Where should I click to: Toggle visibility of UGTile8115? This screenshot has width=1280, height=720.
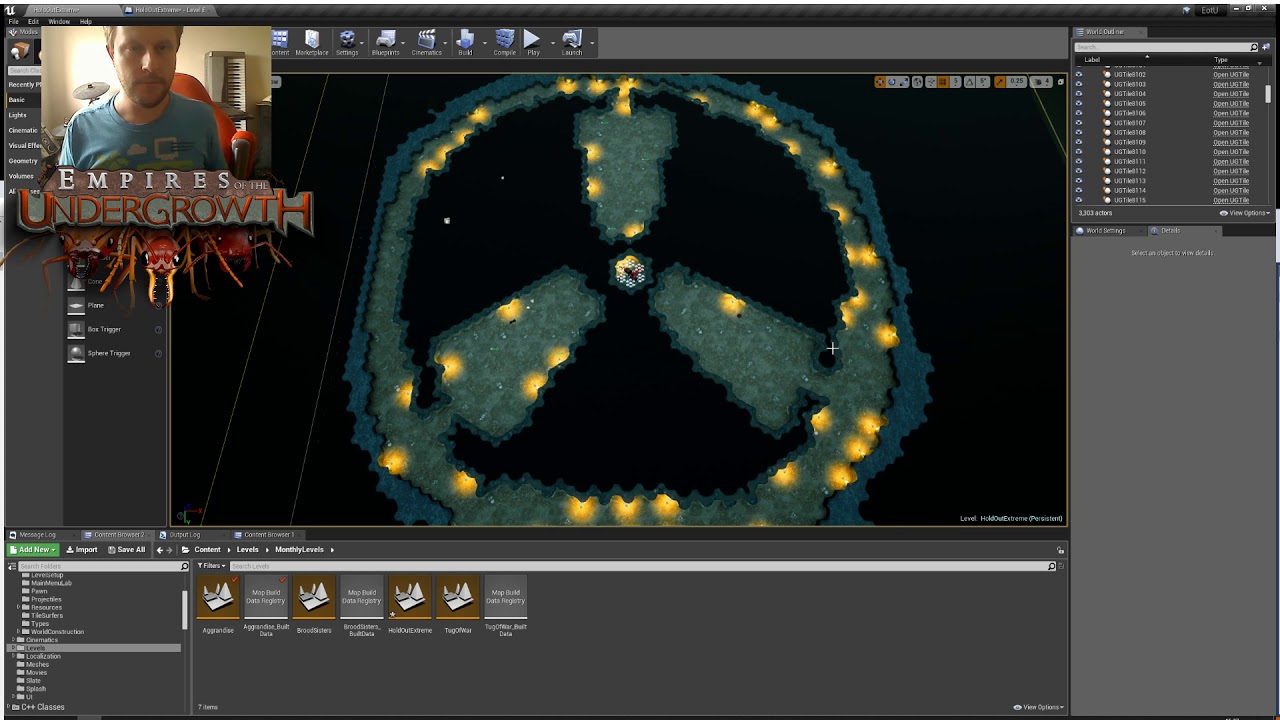click(x=1078, y=200)
